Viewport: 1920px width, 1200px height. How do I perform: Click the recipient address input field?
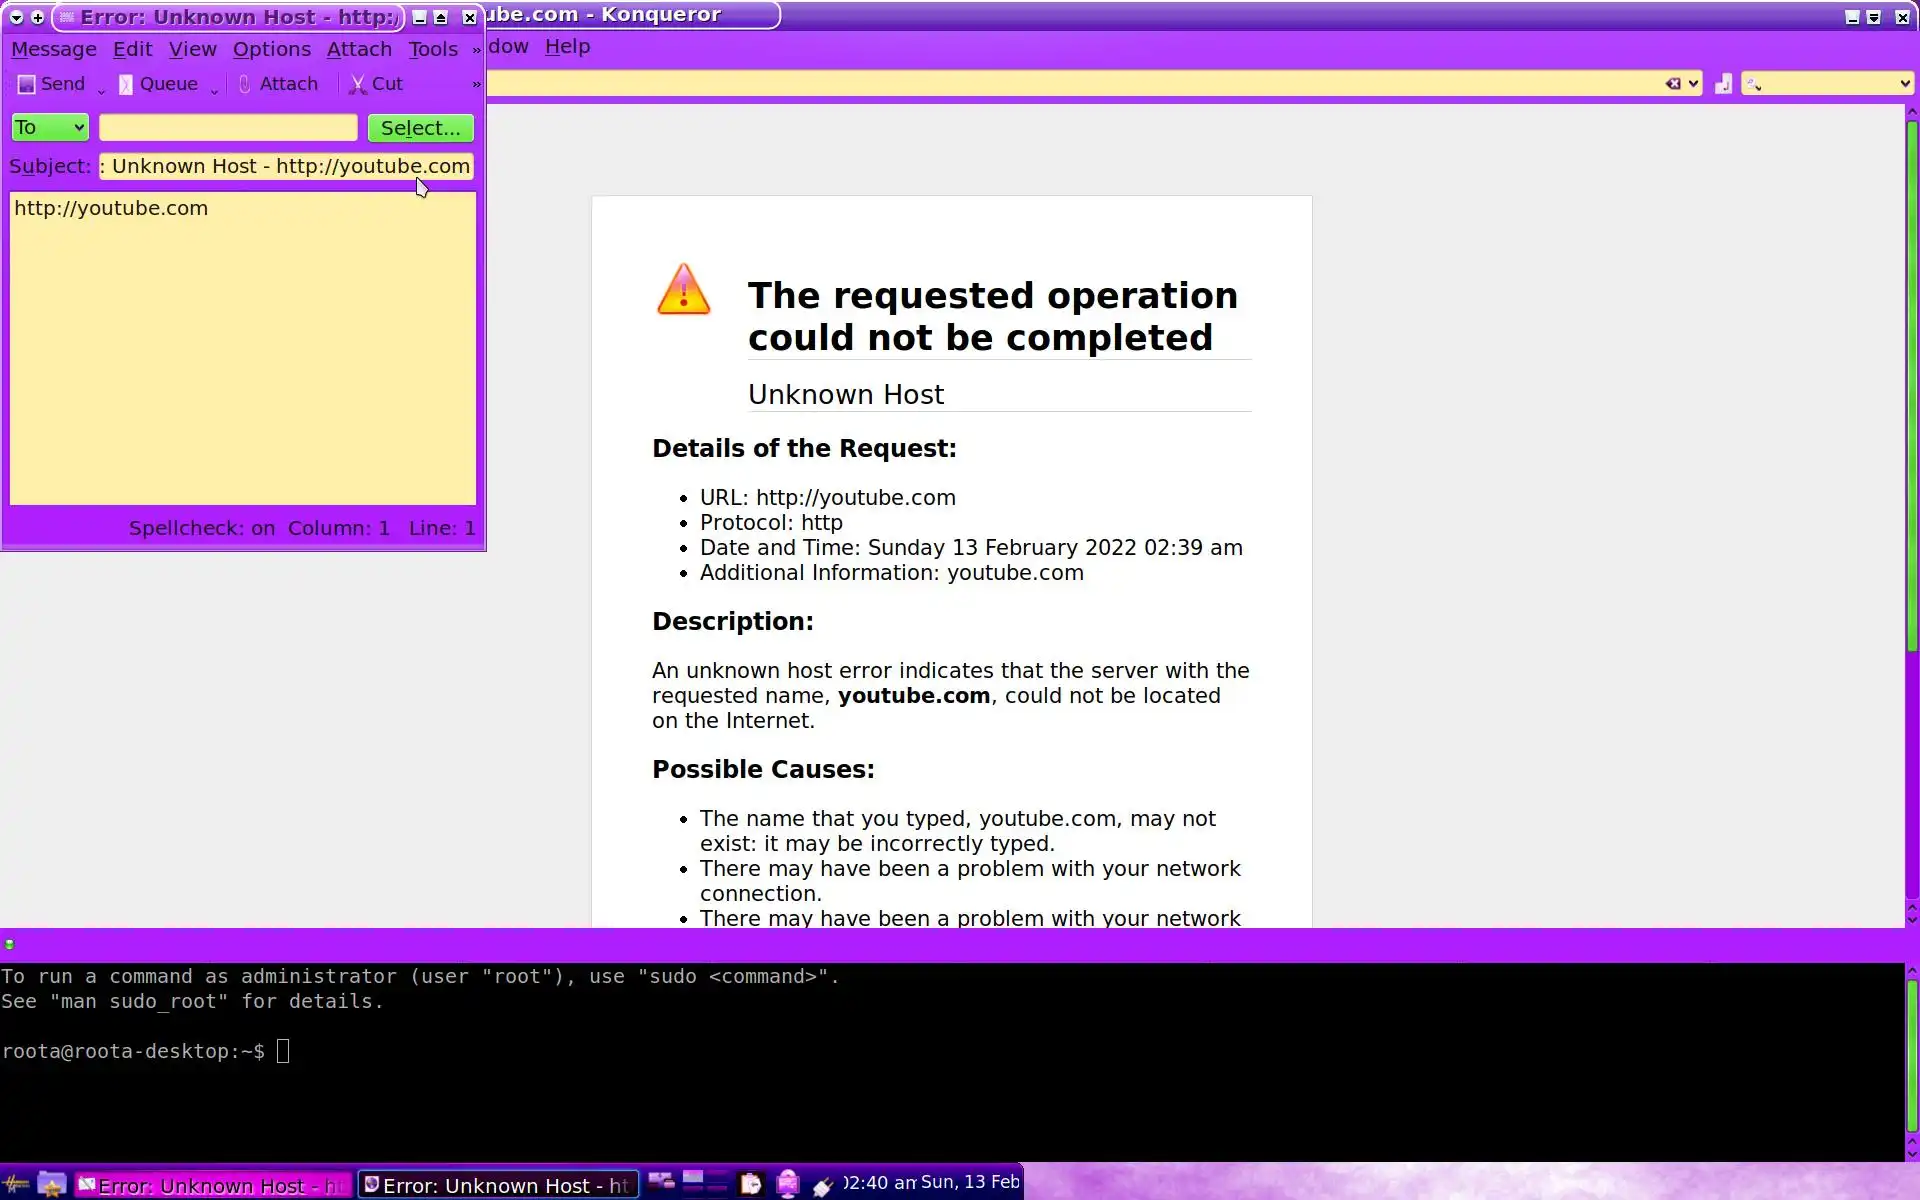pos(228,128)
